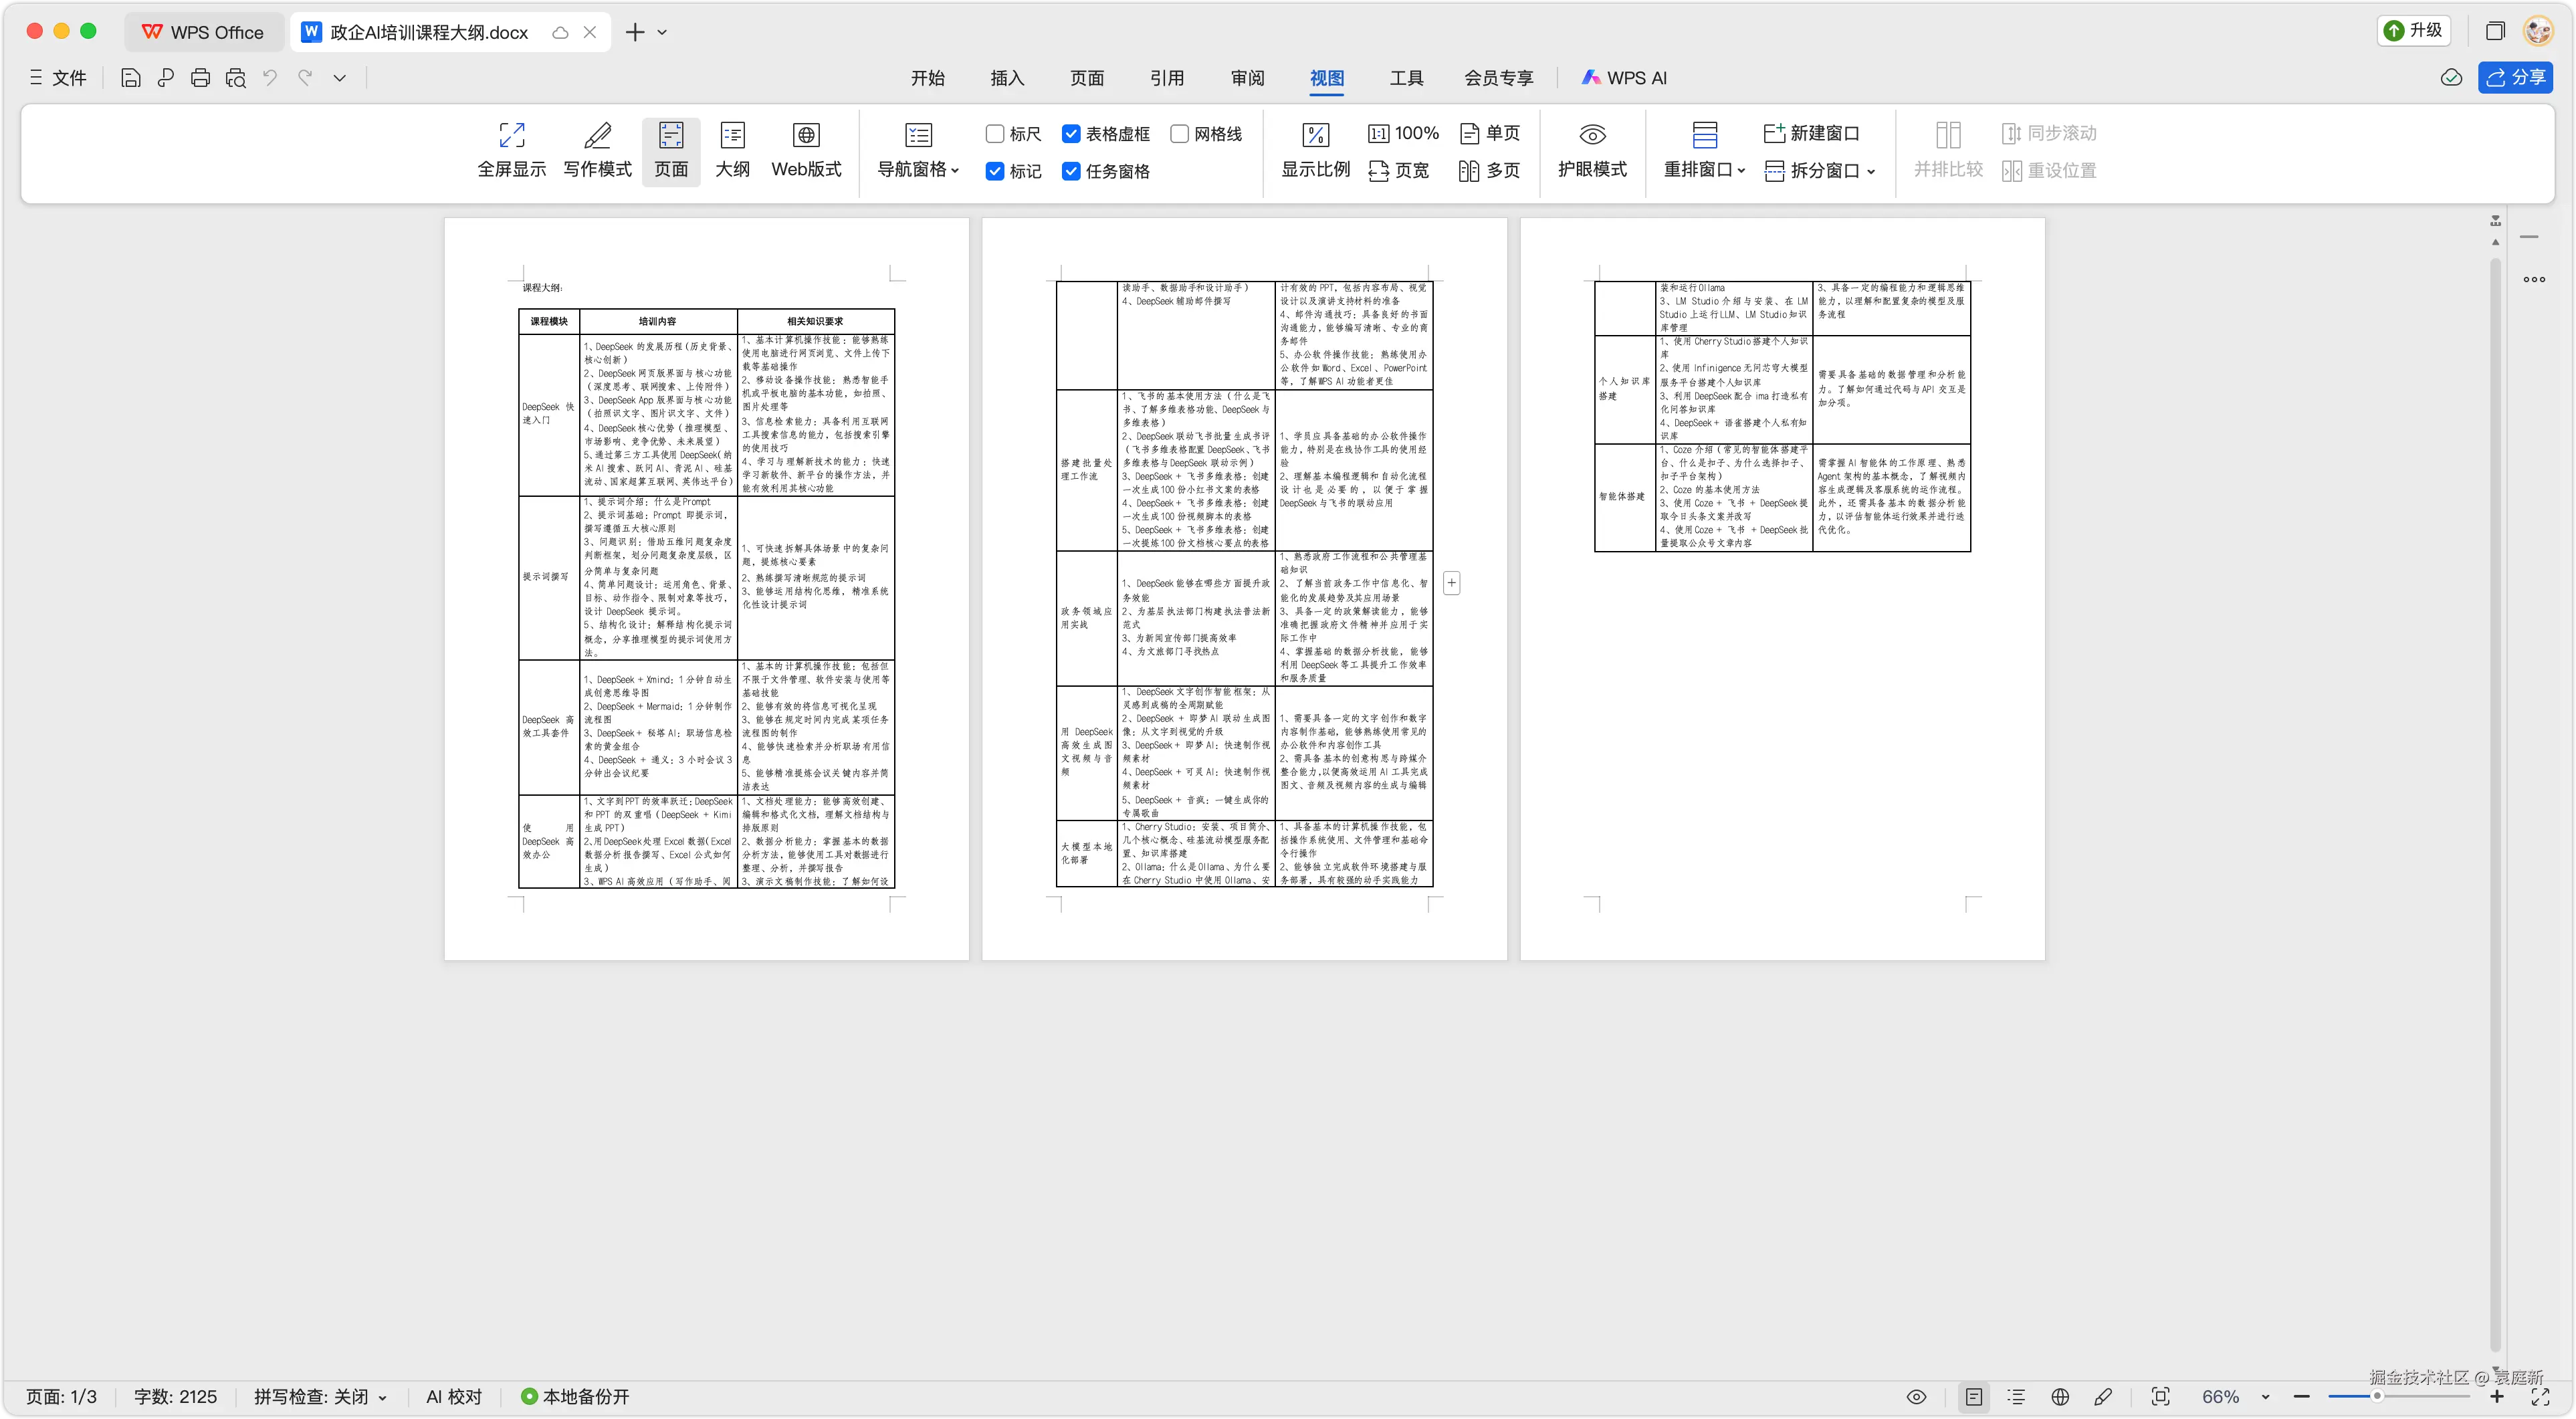Viewport: 2576px width, 1419px height.
Task: Open the 文件 menu
Action: pyautogui.click(x=58, y=78)
